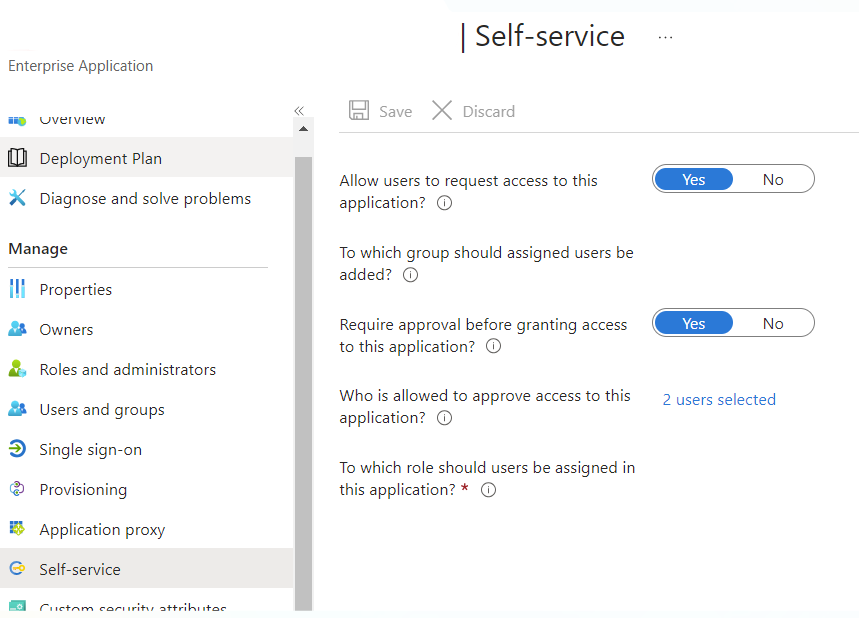The width and height of the screenshot is (859, 618).
Task: Go to Properties page
Action: pyautogui.click(x=146, y=289)
